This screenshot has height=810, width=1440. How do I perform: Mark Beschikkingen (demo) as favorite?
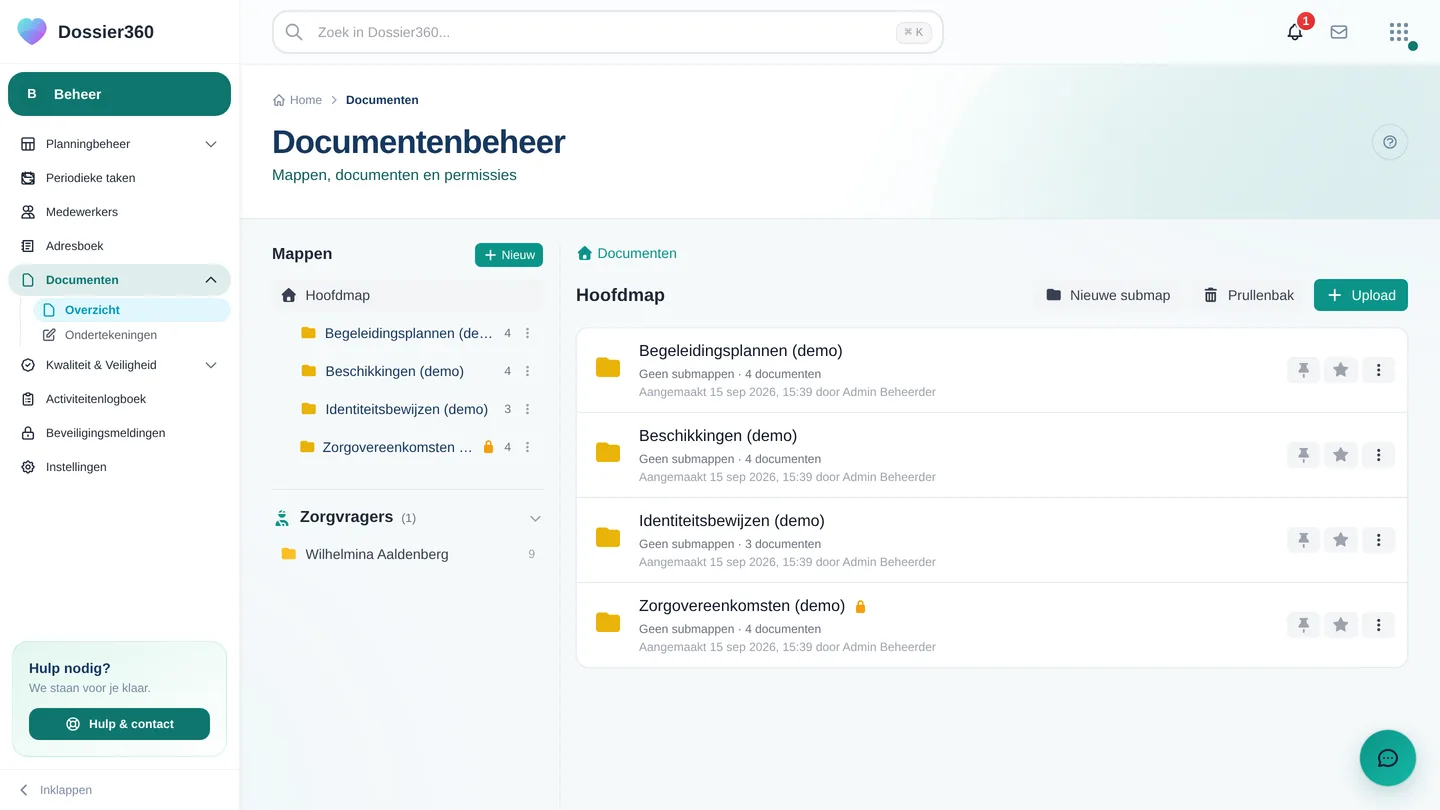click(1341, 455)
